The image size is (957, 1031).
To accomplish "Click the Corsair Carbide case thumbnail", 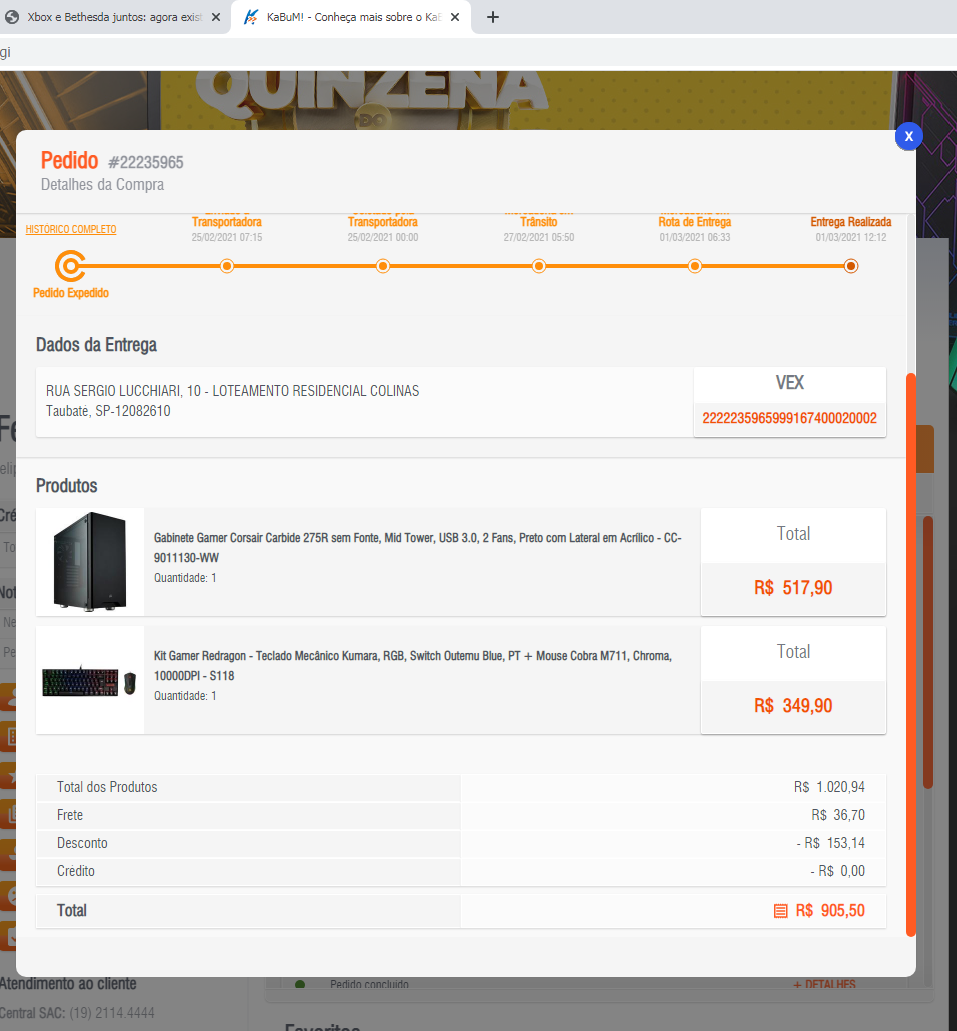I will 90,562.
